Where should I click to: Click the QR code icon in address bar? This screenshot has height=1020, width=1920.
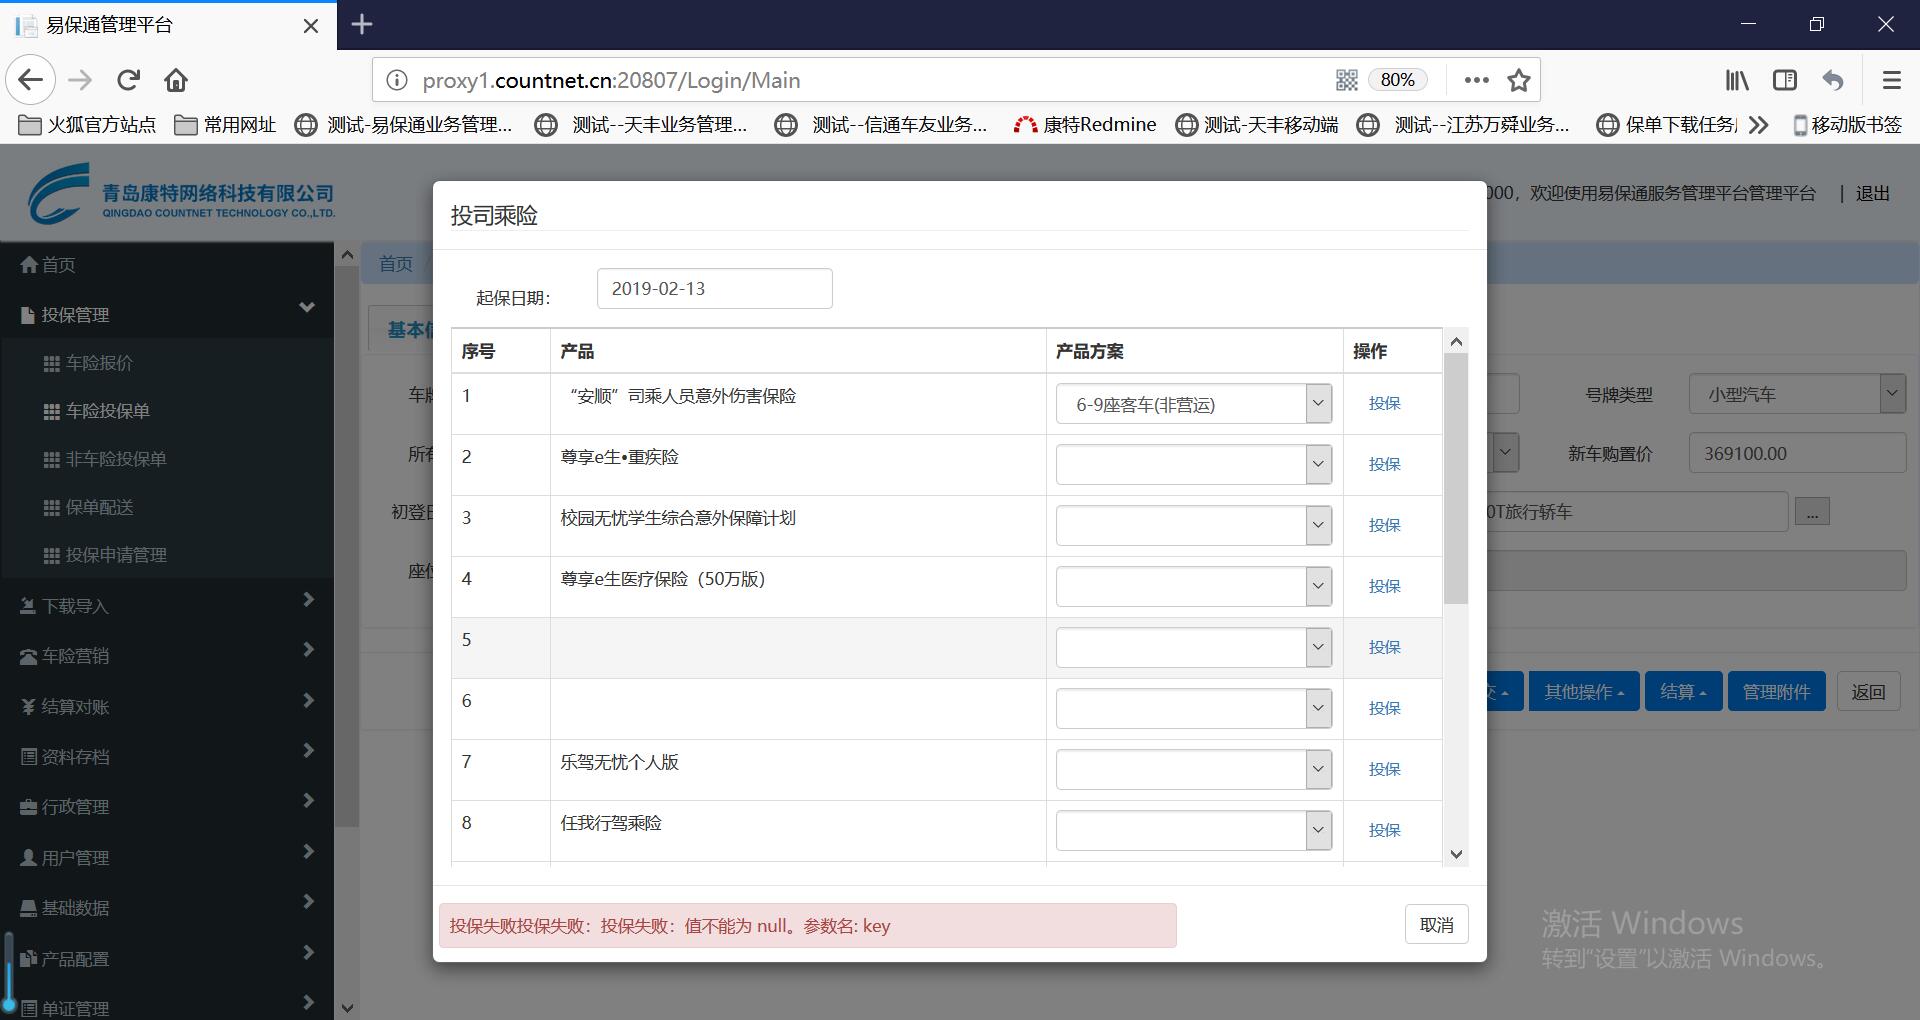(x=1346, y=80)
